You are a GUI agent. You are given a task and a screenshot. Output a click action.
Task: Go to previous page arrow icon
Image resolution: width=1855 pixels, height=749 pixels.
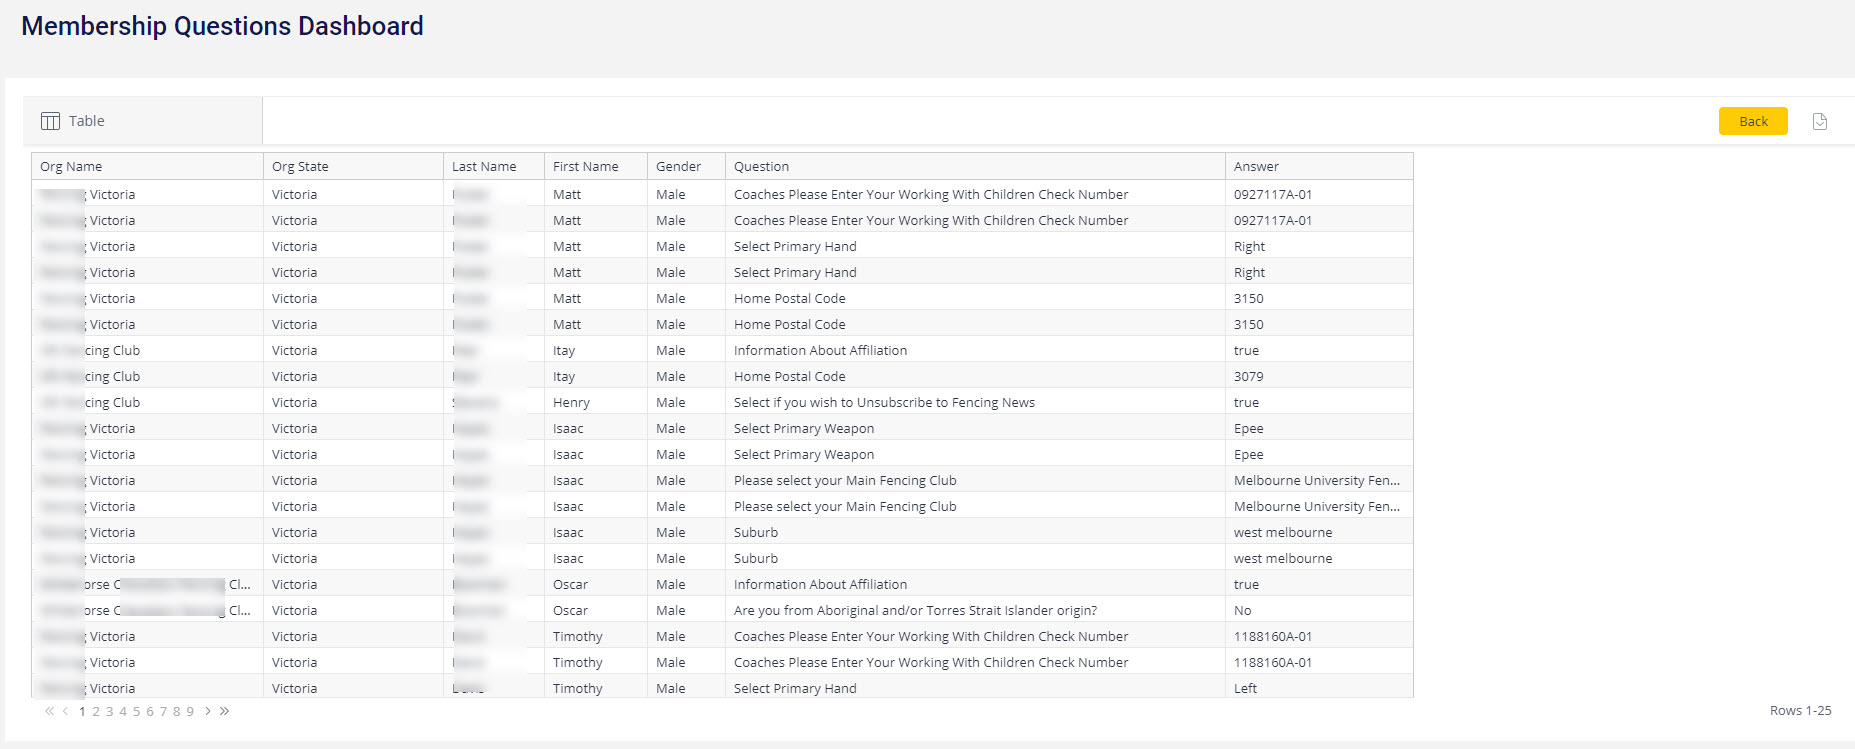pyautogui.click(x=66, y=711)
